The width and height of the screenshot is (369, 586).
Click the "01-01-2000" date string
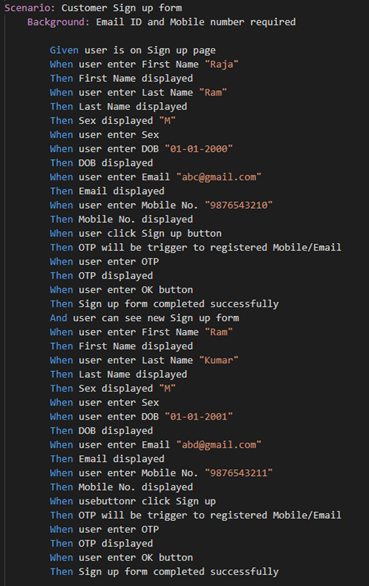coord(199,149)
